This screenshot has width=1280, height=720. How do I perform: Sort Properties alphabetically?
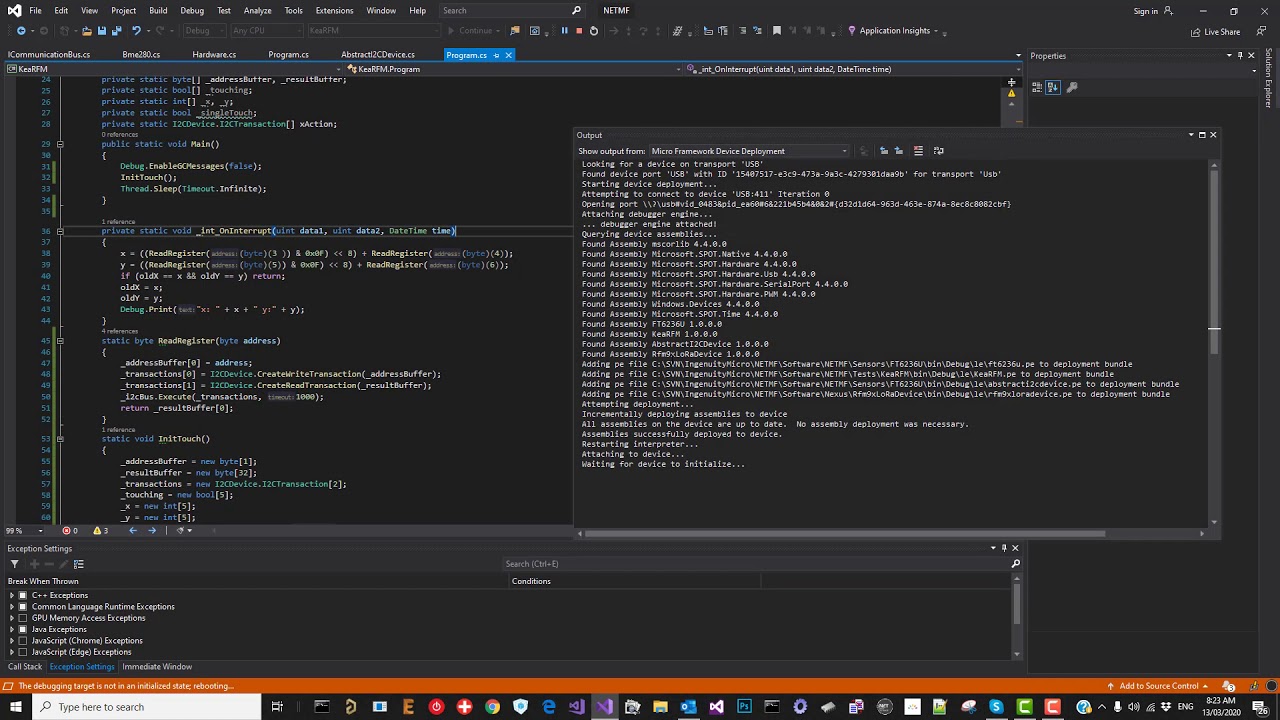click(1053, 88)
